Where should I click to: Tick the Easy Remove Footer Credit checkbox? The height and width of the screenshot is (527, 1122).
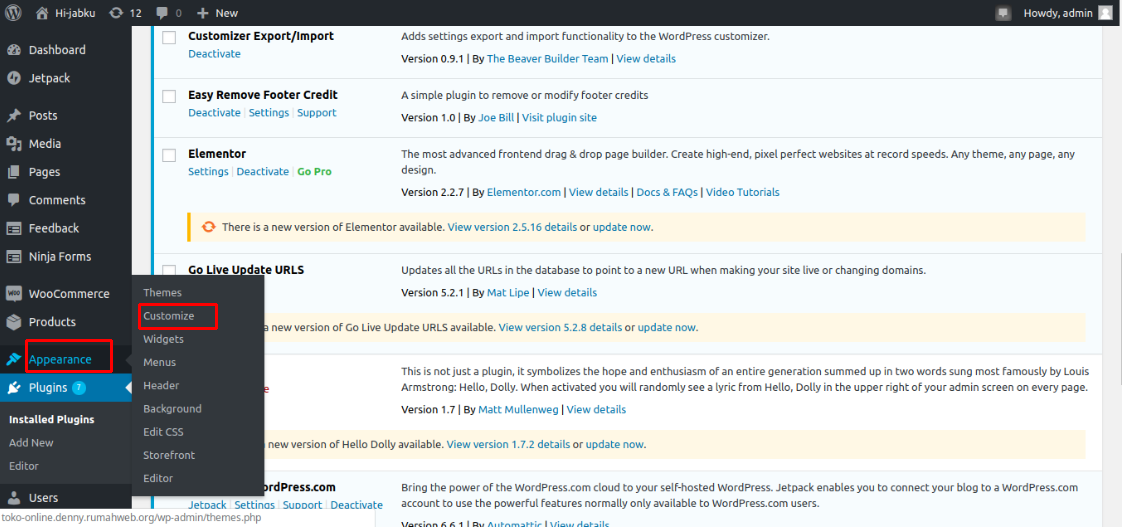[x=169, y=97]
